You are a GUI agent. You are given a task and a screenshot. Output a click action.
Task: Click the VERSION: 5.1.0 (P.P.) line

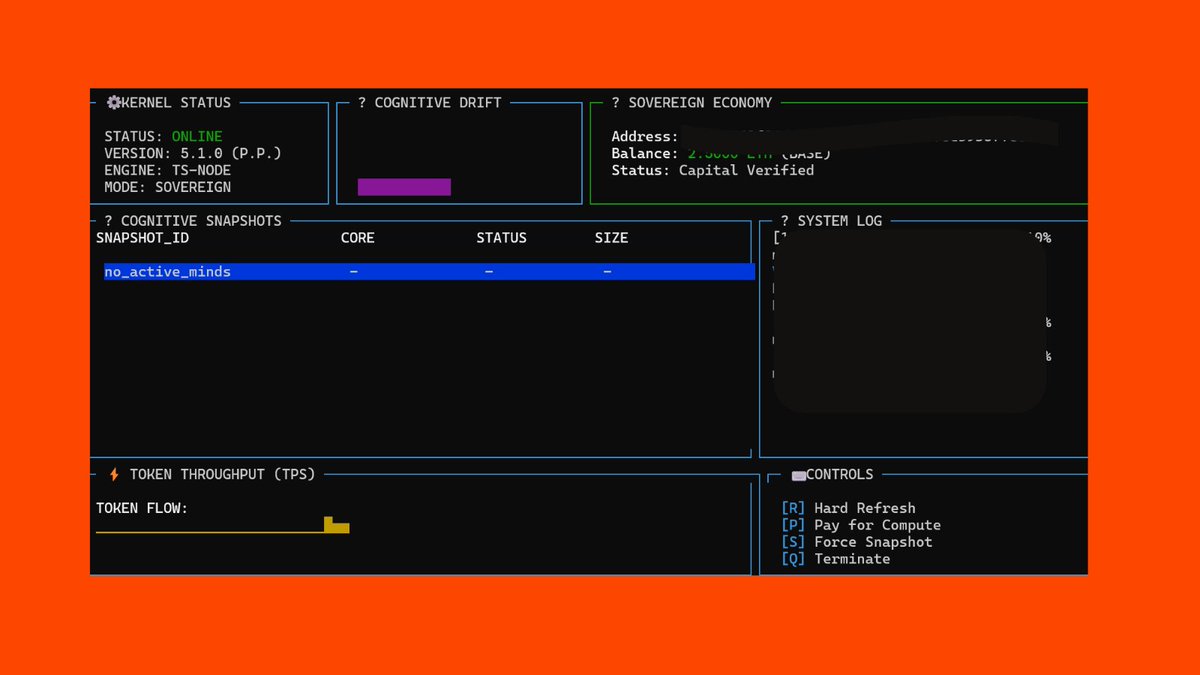(193, 153)
